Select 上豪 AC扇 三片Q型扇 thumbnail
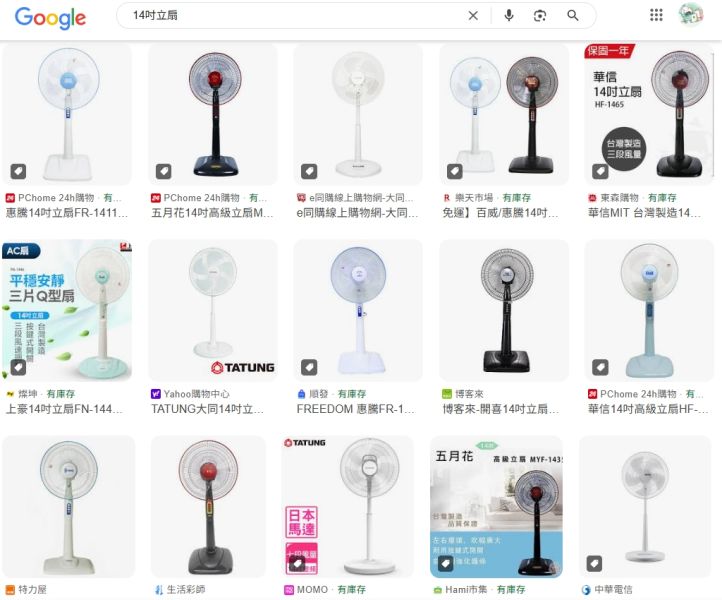This screenshot has width=722, height=600. [67, 310]
